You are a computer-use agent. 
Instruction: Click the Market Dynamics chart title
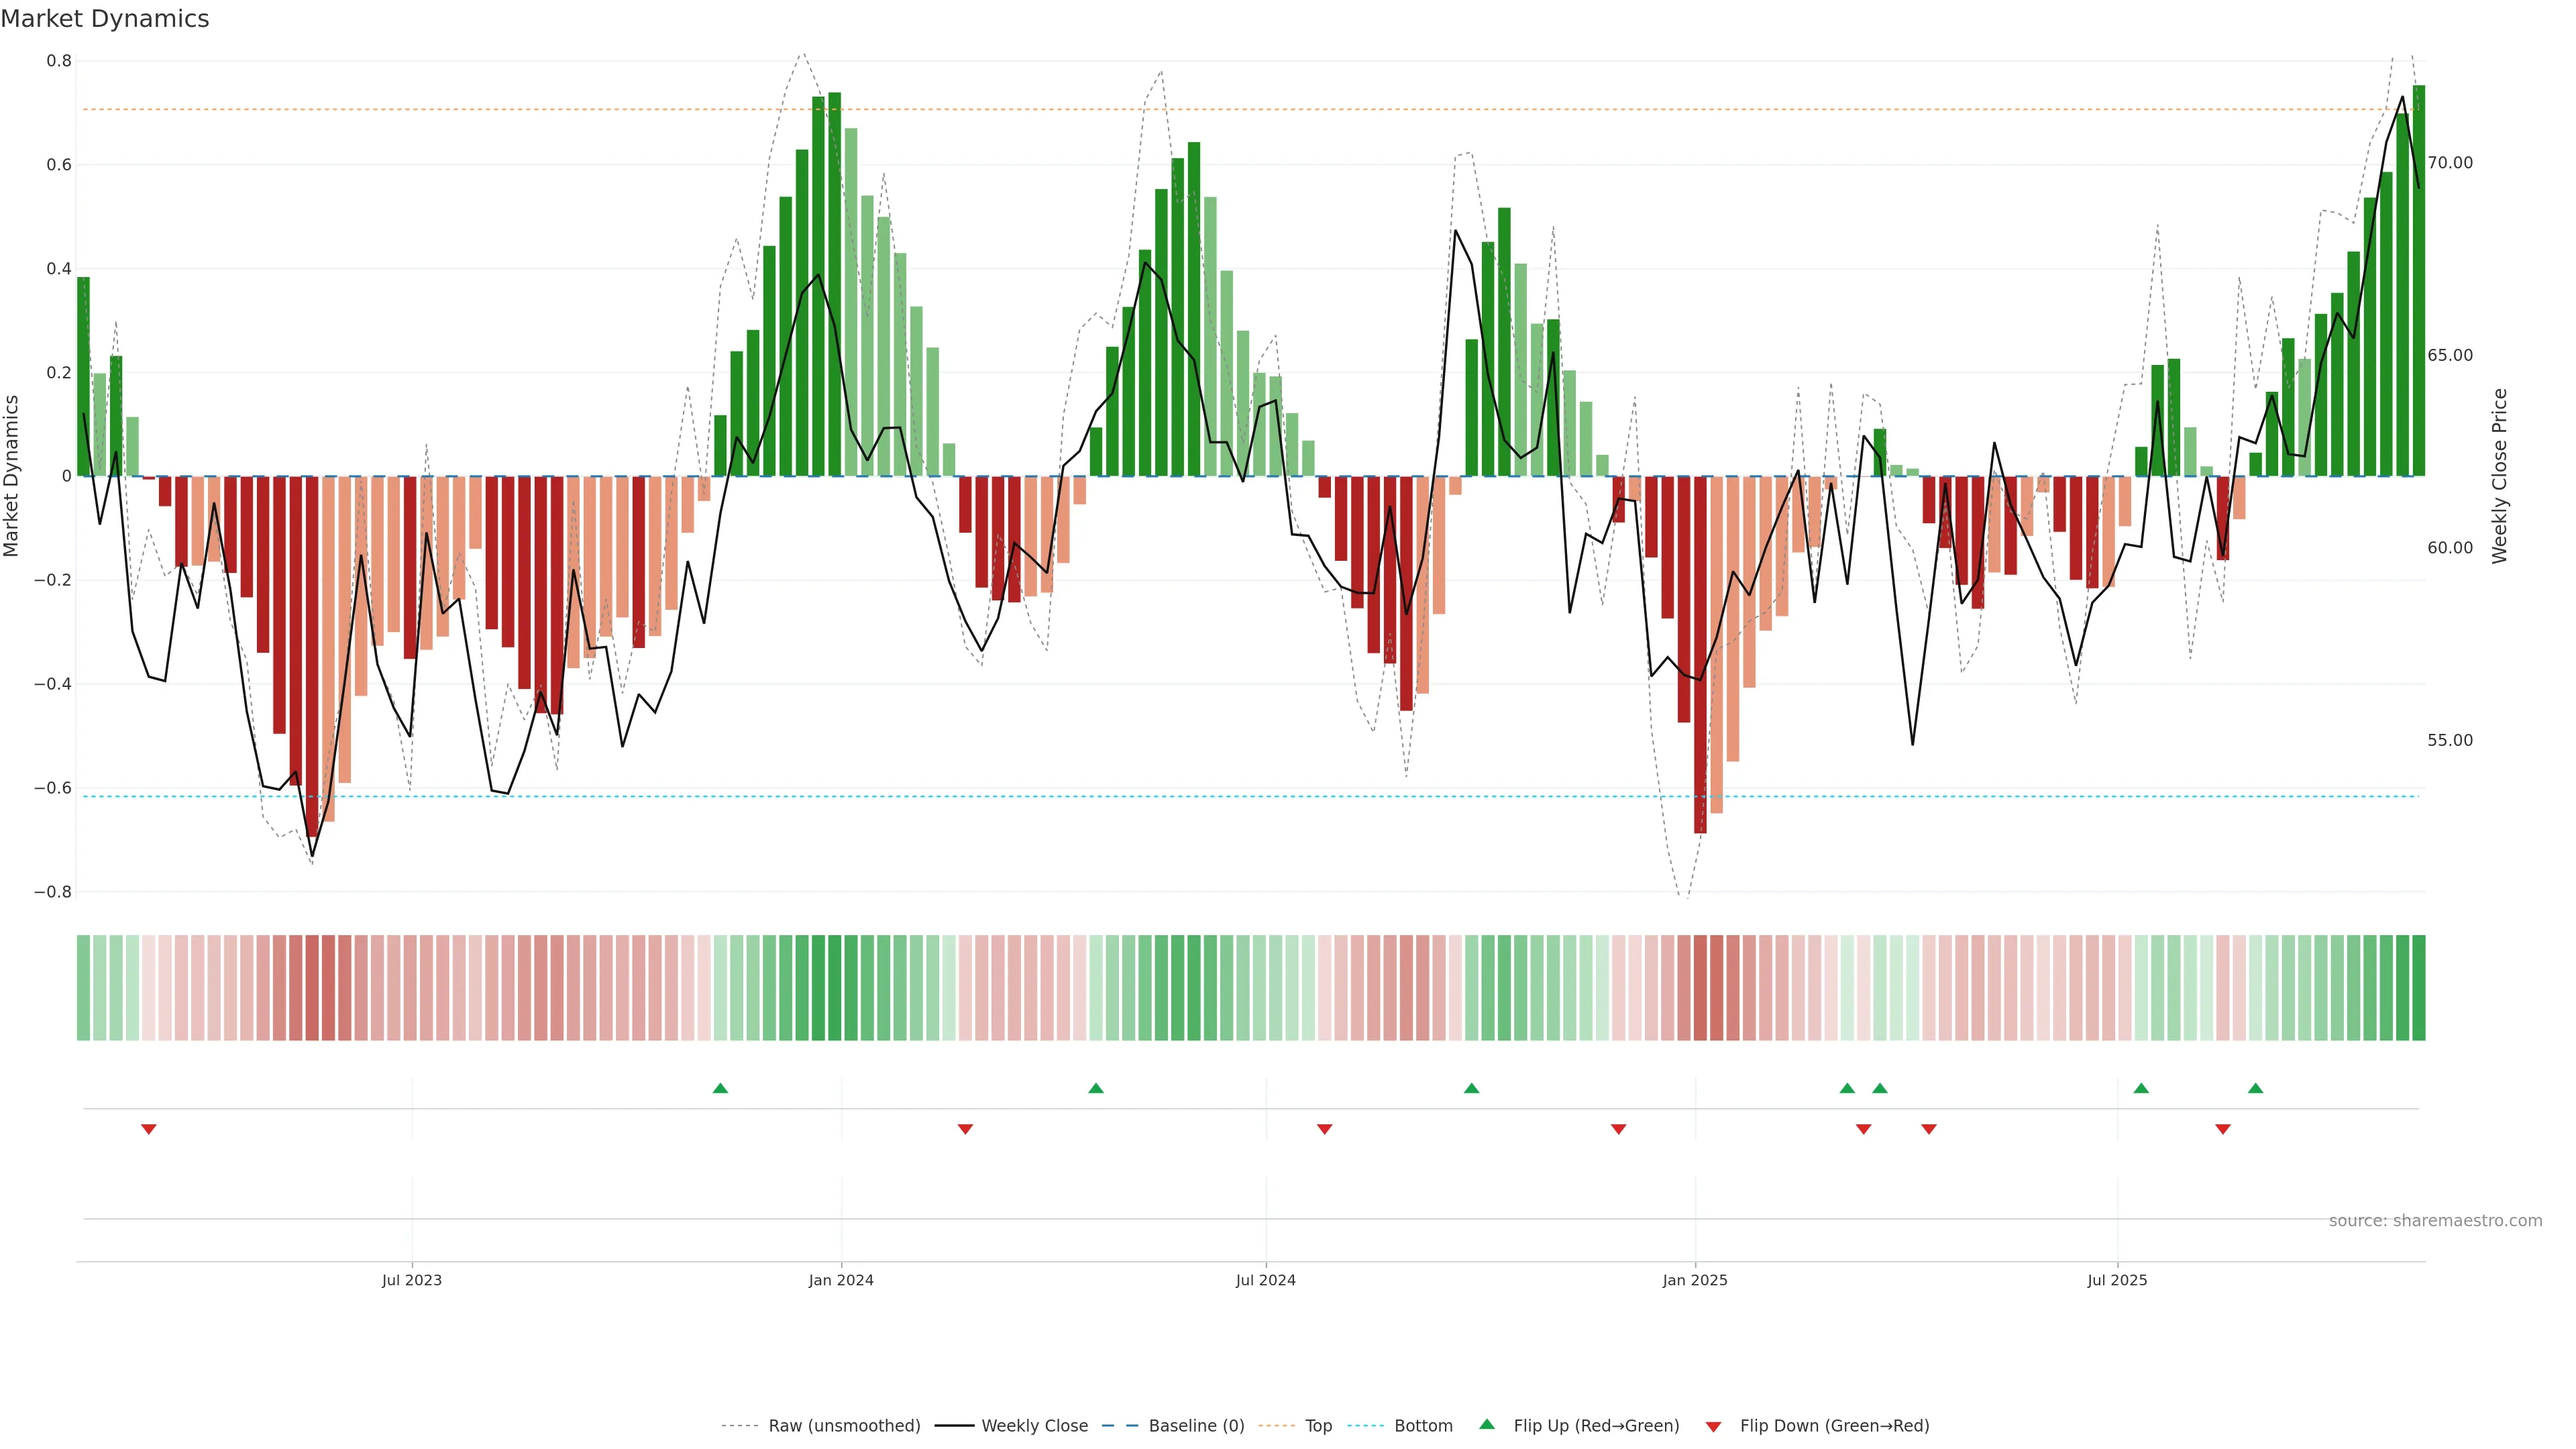(x=105, y=19)
